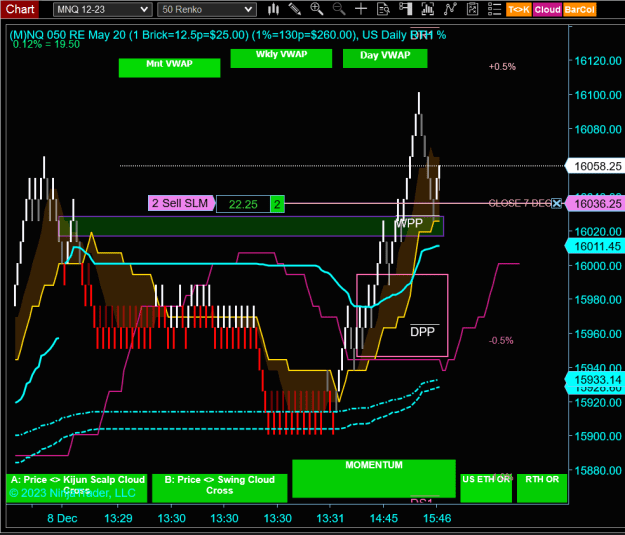Click the 0.12% = 19.50 readout text

click(46, 44)
